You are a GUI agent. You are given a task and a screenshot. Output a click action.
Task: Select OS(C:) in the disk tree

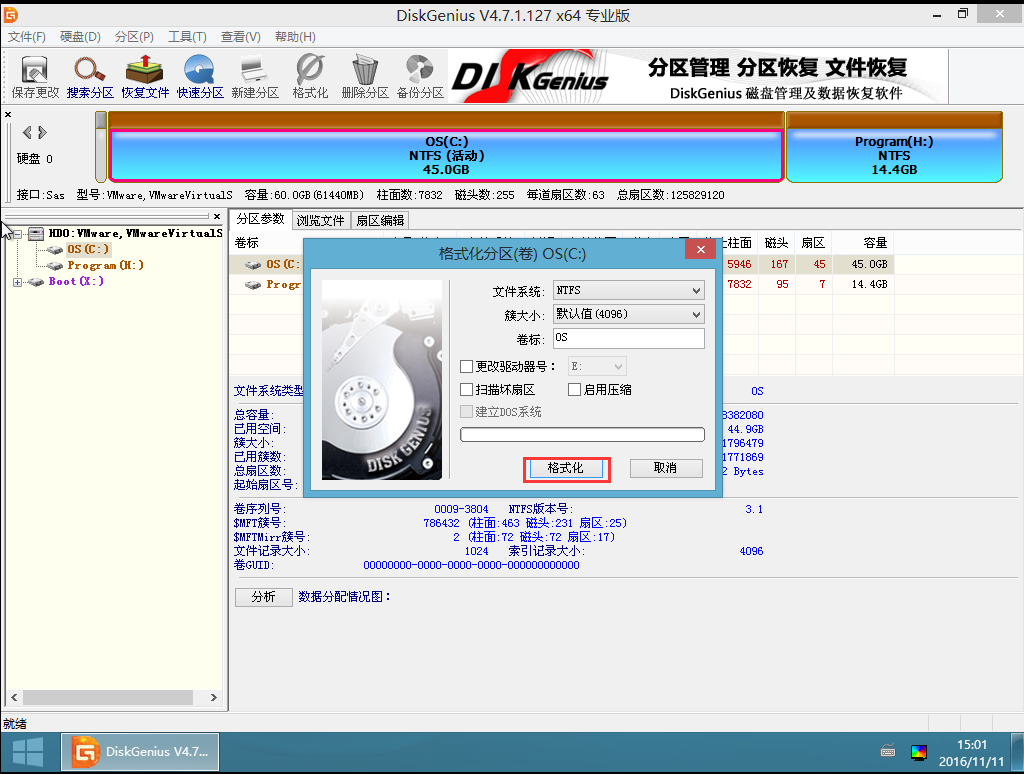tap(88, 249)
